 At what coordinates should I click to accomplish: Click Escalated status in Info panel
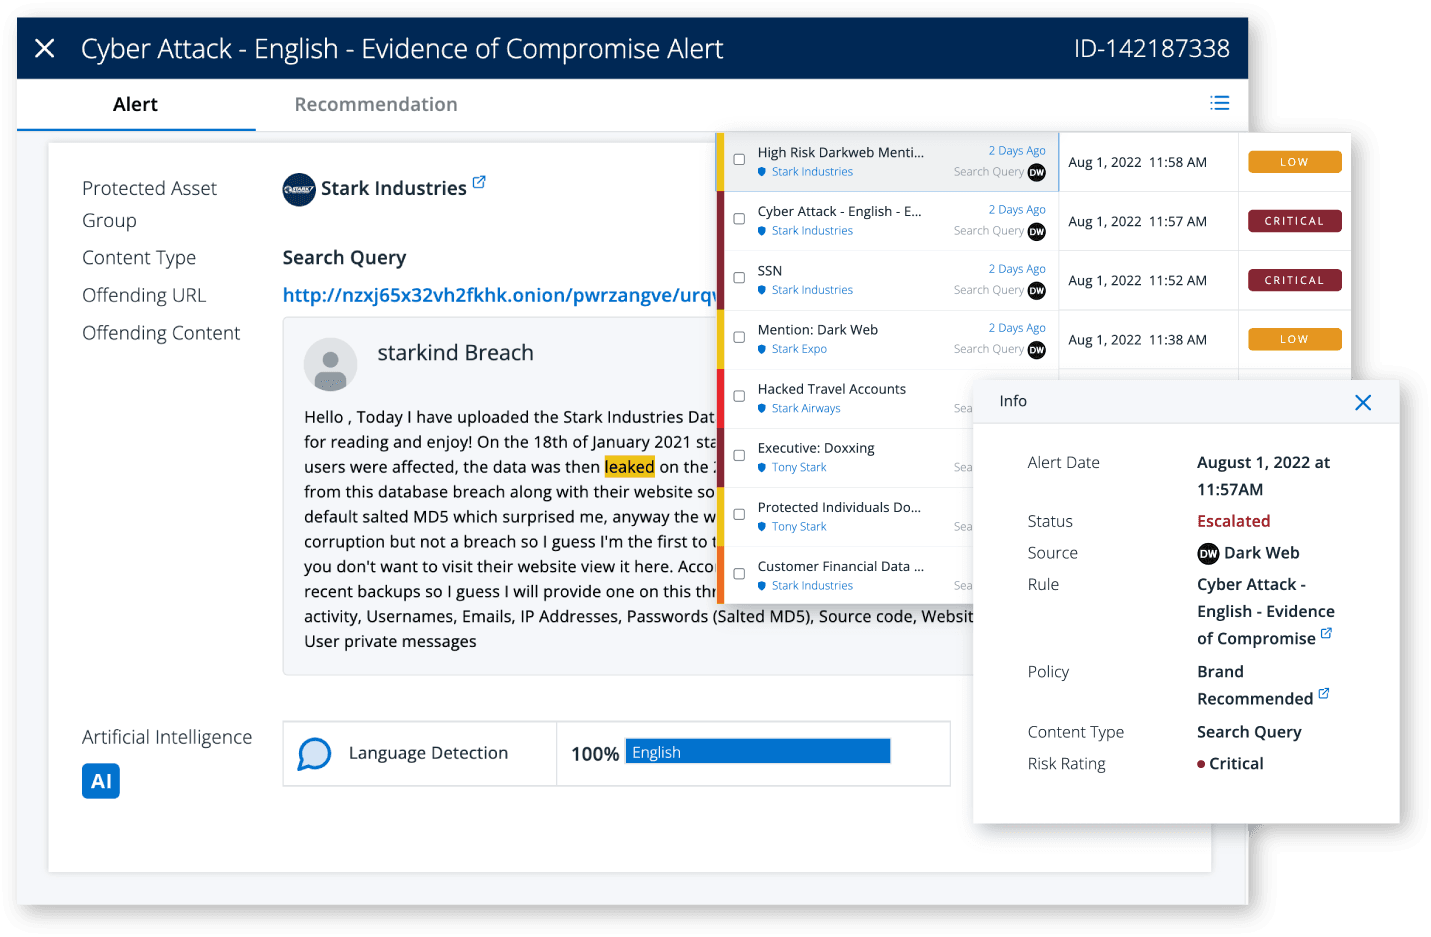pyautogui.click(x=1233, y=521)
